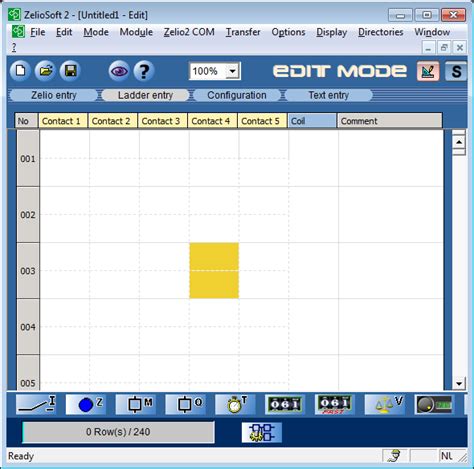The height and width of the screenshot is (469, 474).
Task: Click the highlighted yellow cell in row 003
Action: pos(214,271)
